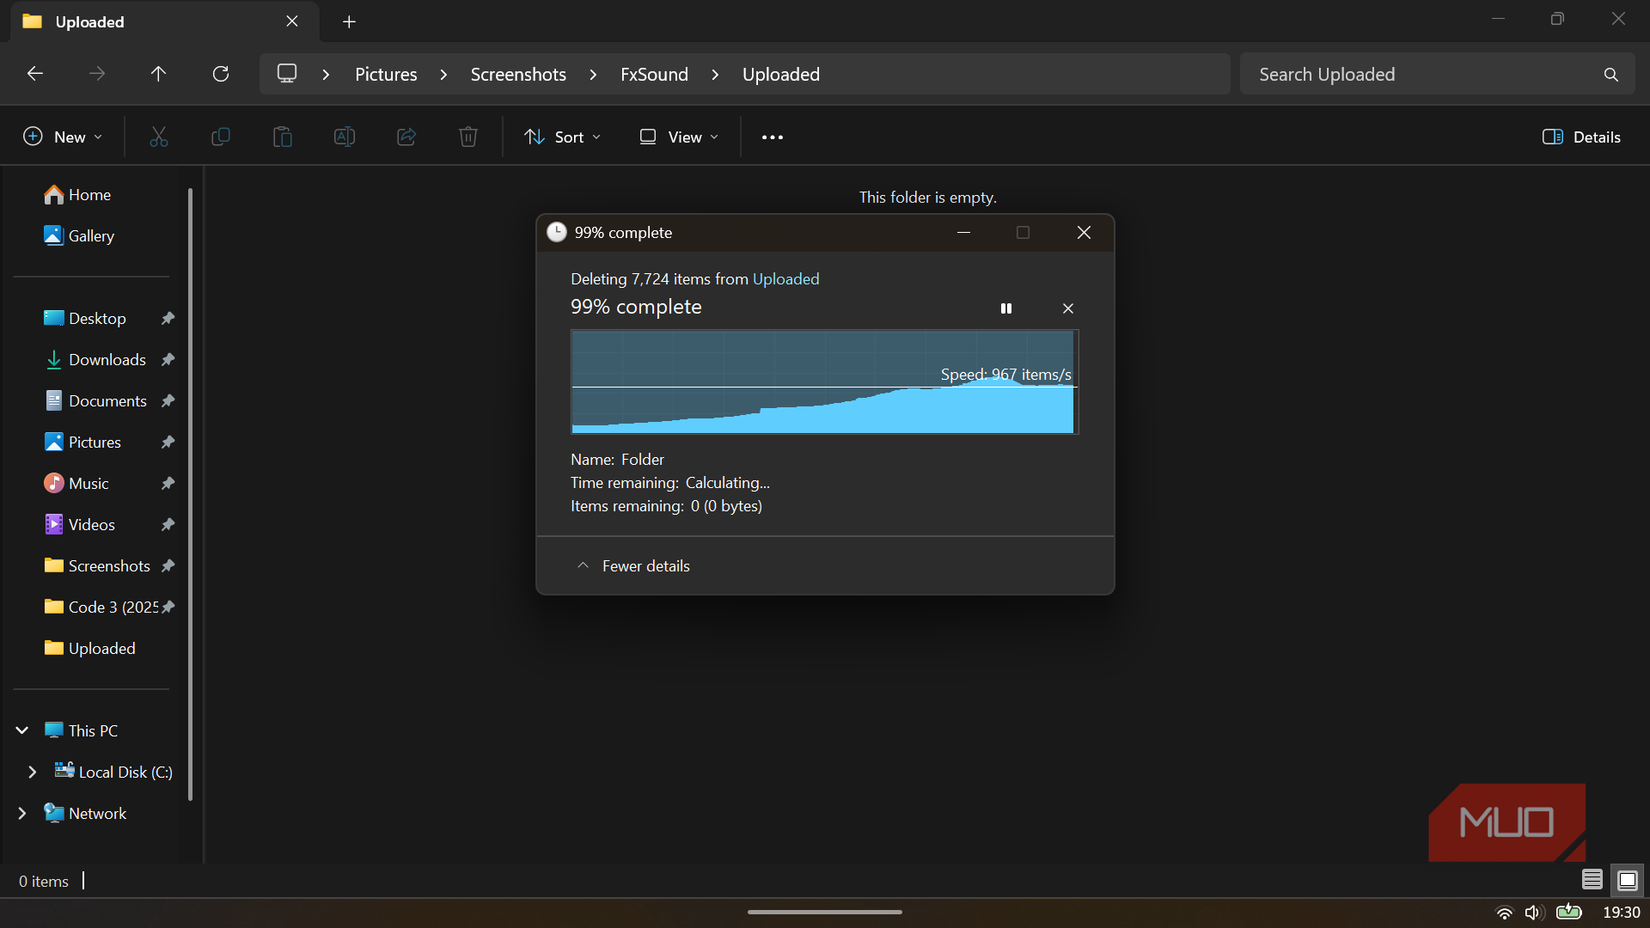The image size is (1650, 928).
Task: Click Uploaded in the breadcrumb path
Action: pos(781,74)
